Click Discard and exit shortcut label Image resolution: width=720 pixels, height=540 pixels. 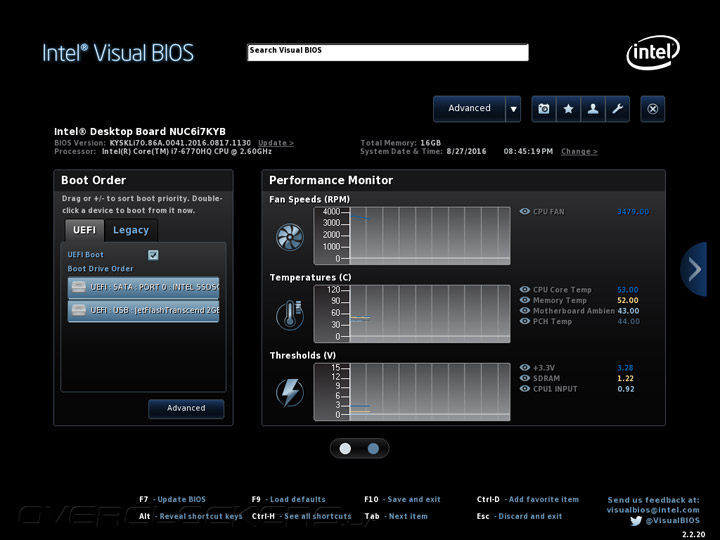(530, 516)
